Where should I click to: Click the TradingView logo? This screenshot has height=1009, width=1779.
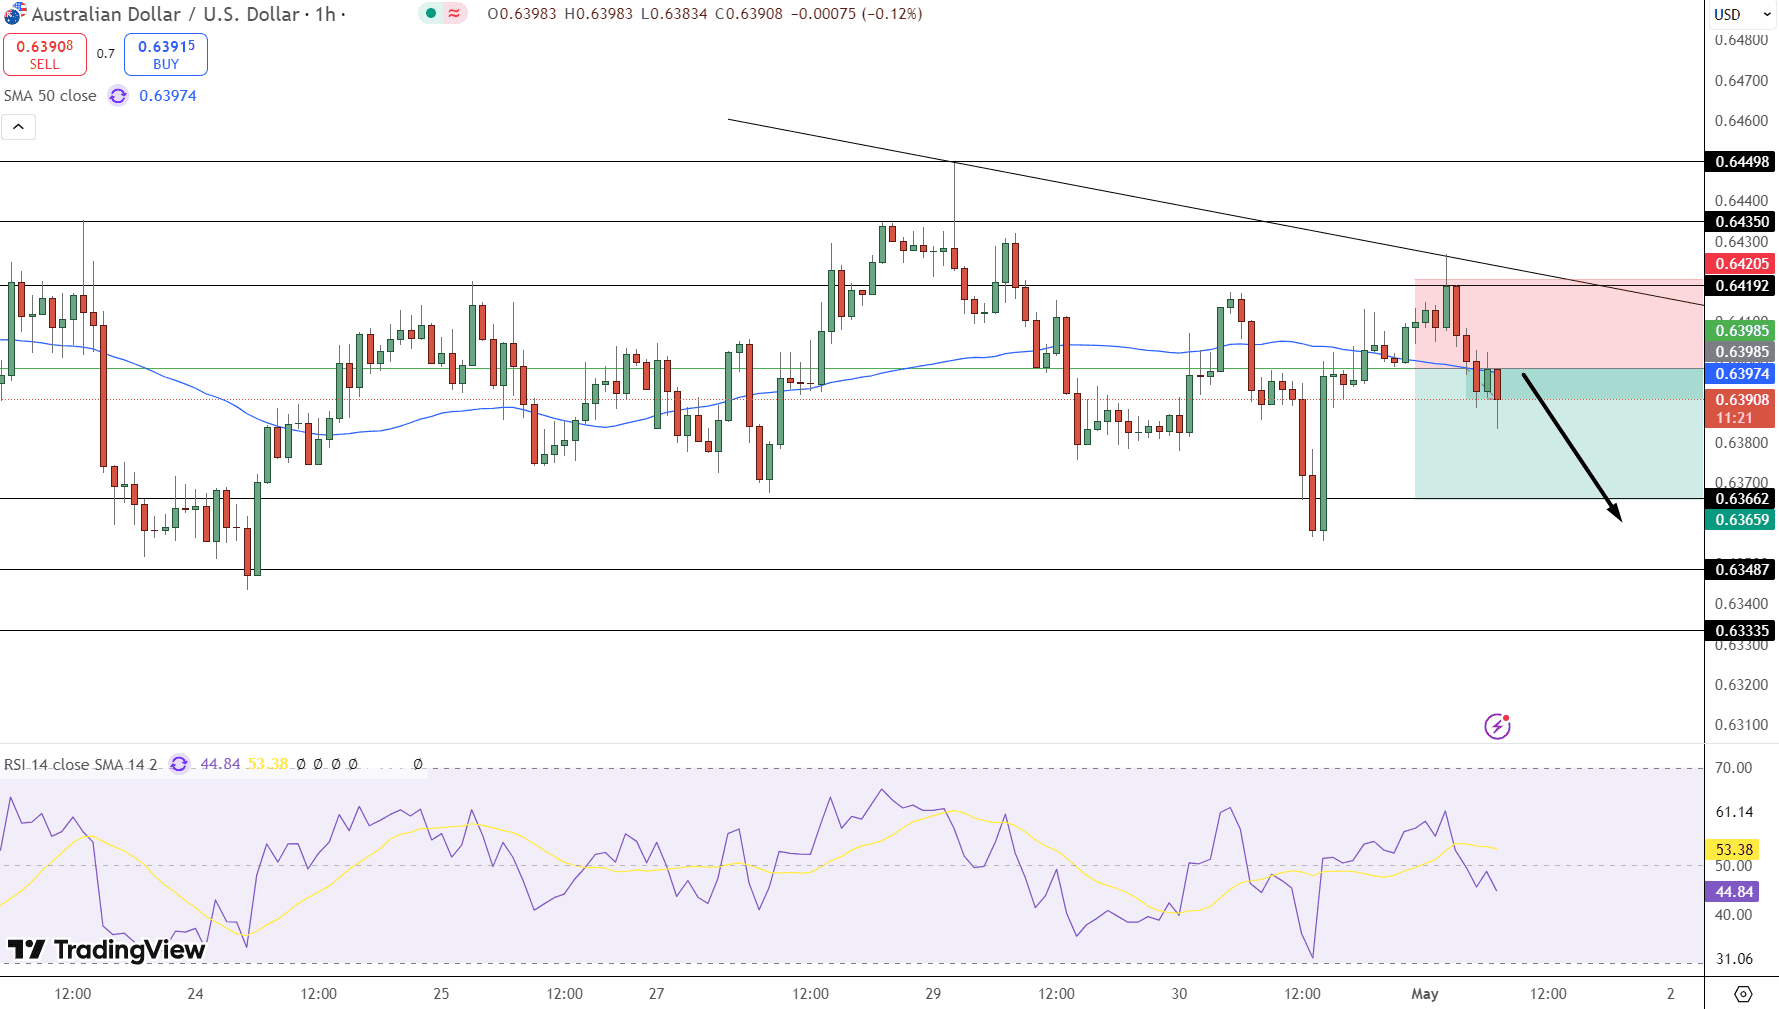pyautogui.click(x=106, y=949)
